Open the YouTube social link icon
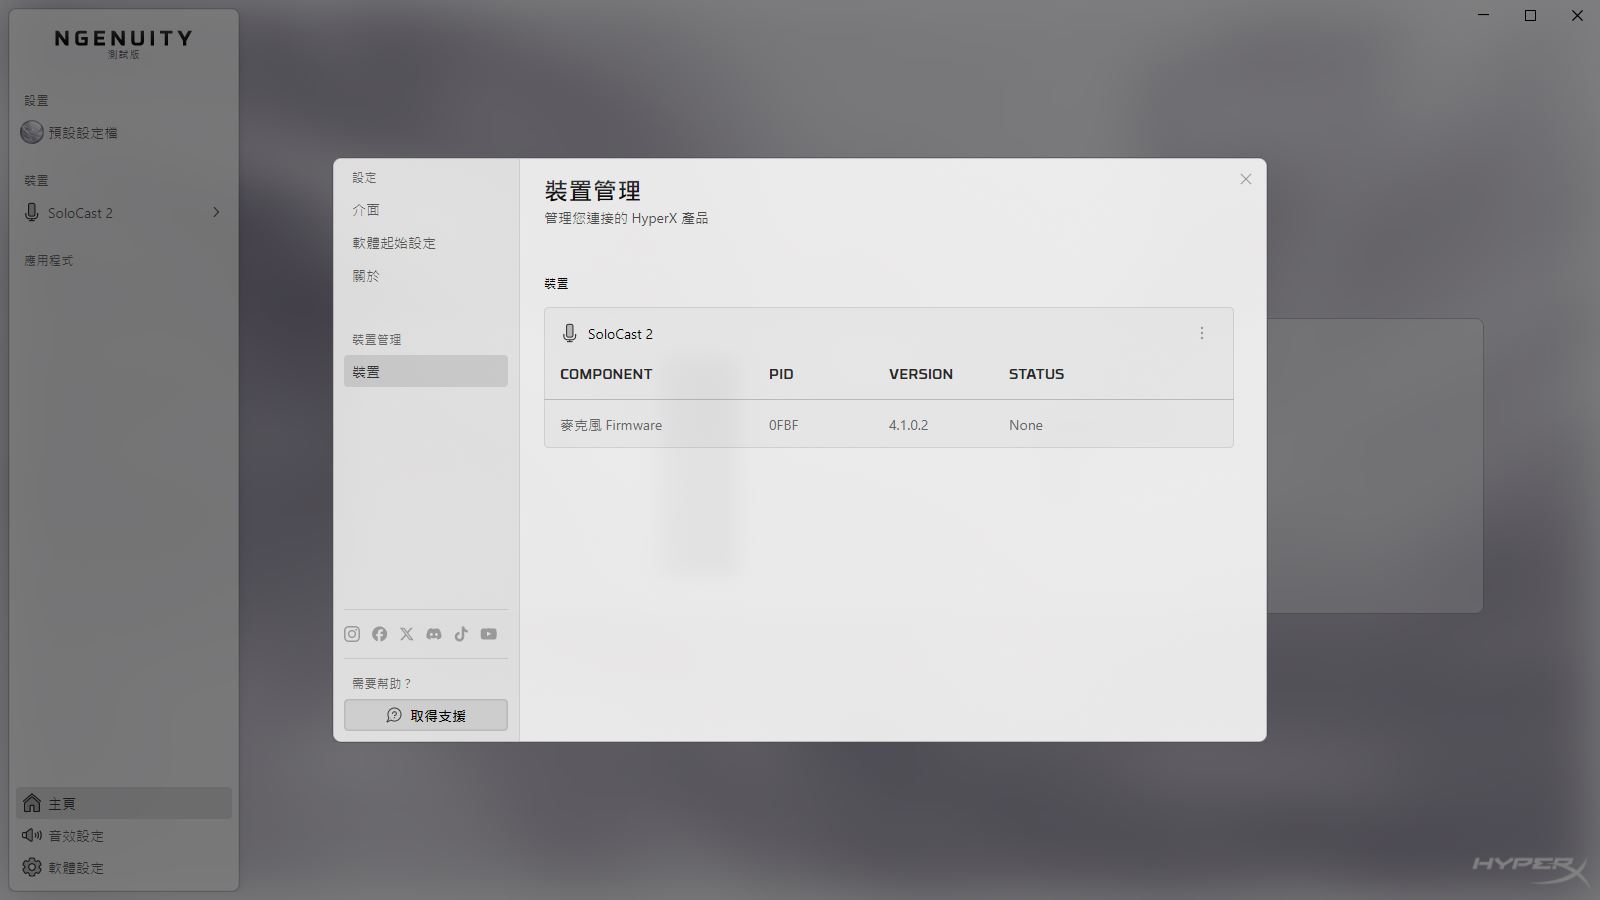This screenshot has height=900, width=1600. click(488, 634)
